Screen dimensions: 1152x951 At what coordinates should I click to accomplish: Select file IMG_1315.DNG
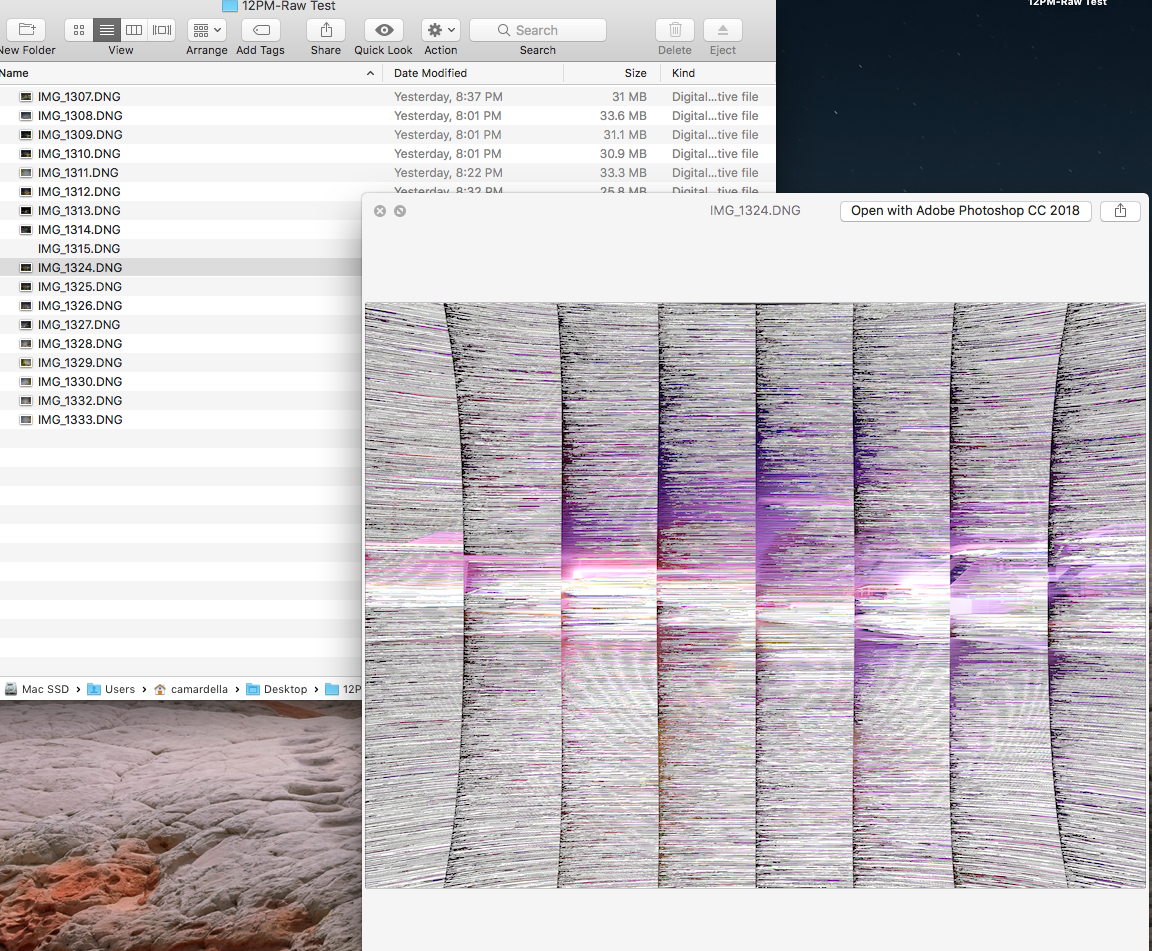pyautogui.click(x=79, y=248)
